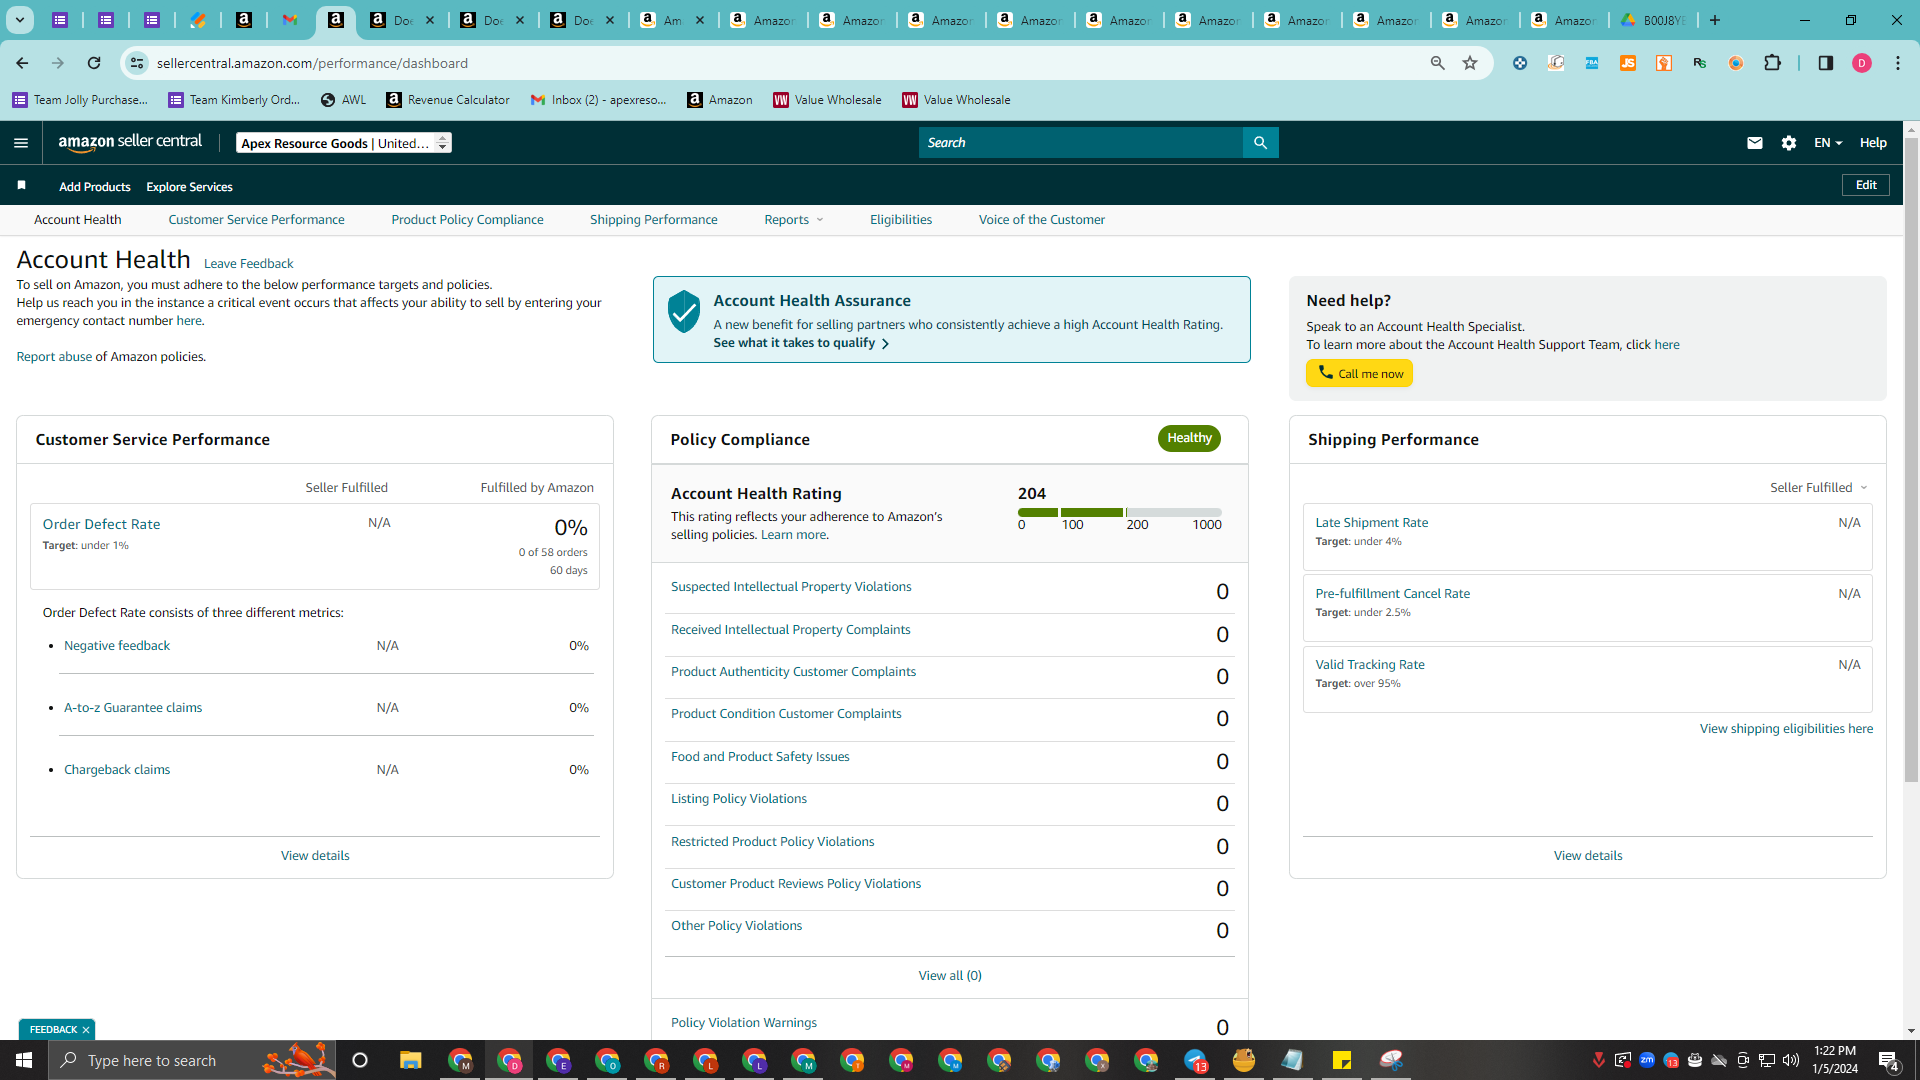Click View all (0) policy violations

click(950, 976)
